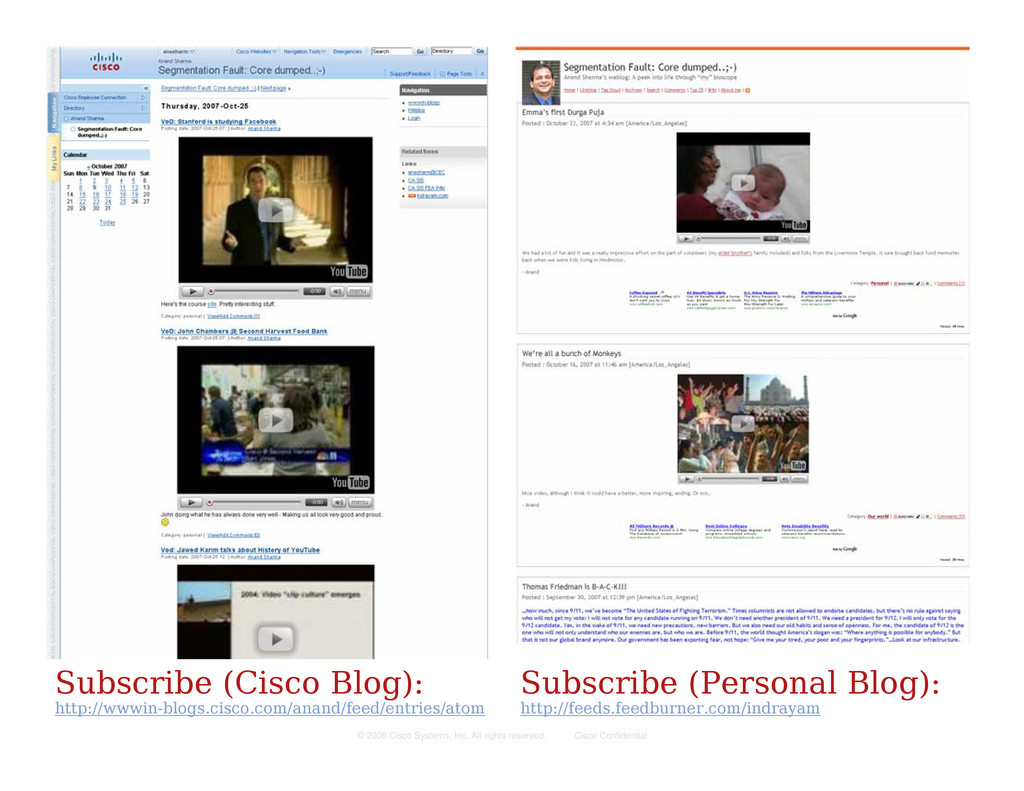Play the Jawed Karim YouTube history video
Viewport: 1024px width, 791px height.
tap(276, 639)
